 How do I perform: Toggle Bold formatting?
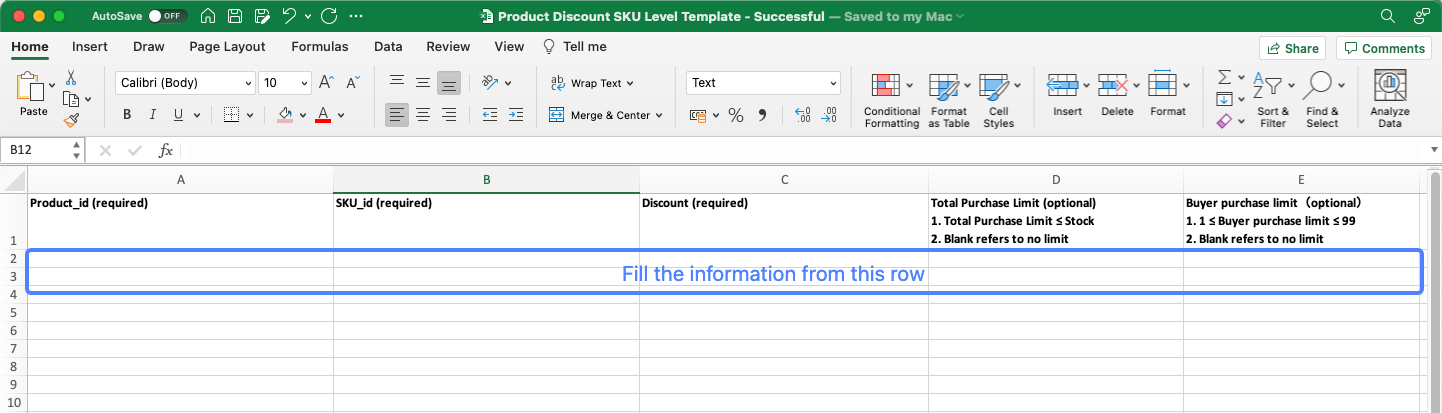pos(127,115)
